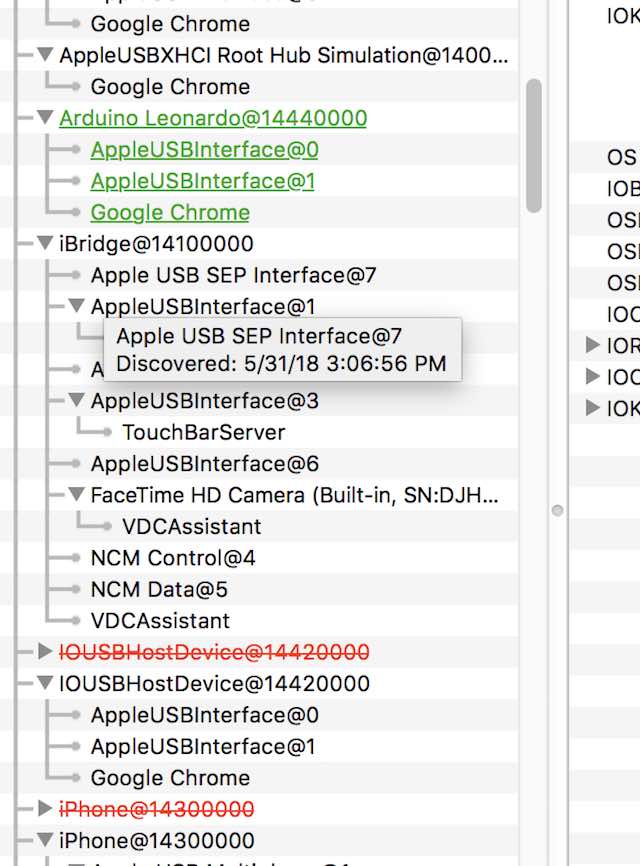Select AppleUSBInterface@1 row under iBridge
Screen dimensions: 640x866
tap(203, 307)
